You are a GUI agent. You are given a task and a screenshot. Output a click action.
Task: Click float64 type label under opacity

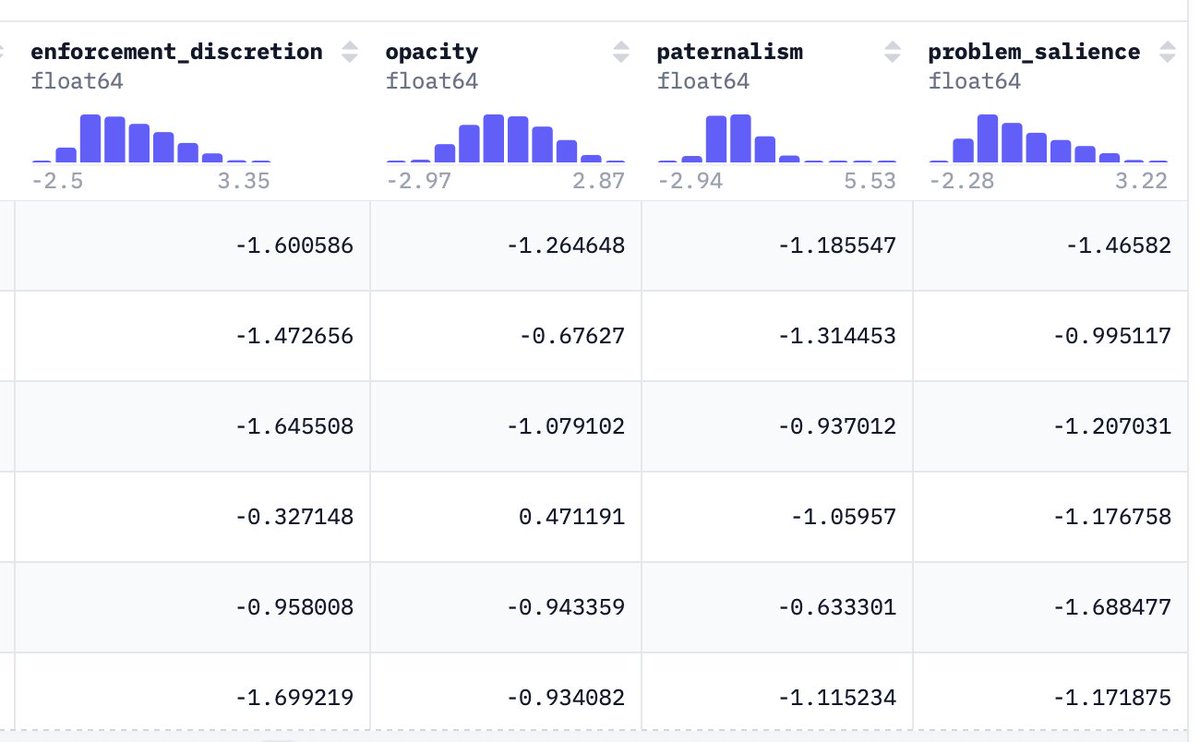[432, 81]
